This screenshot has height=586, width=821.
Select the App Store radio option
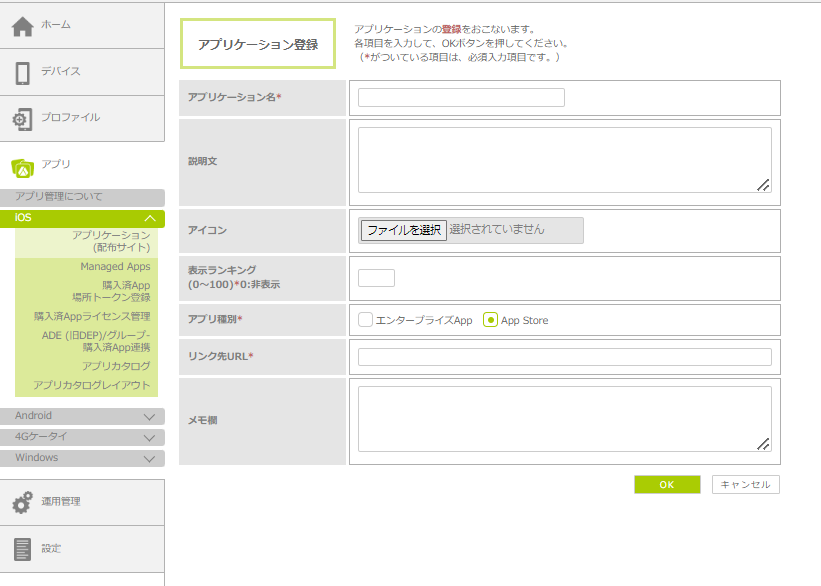tap(490, 320)
